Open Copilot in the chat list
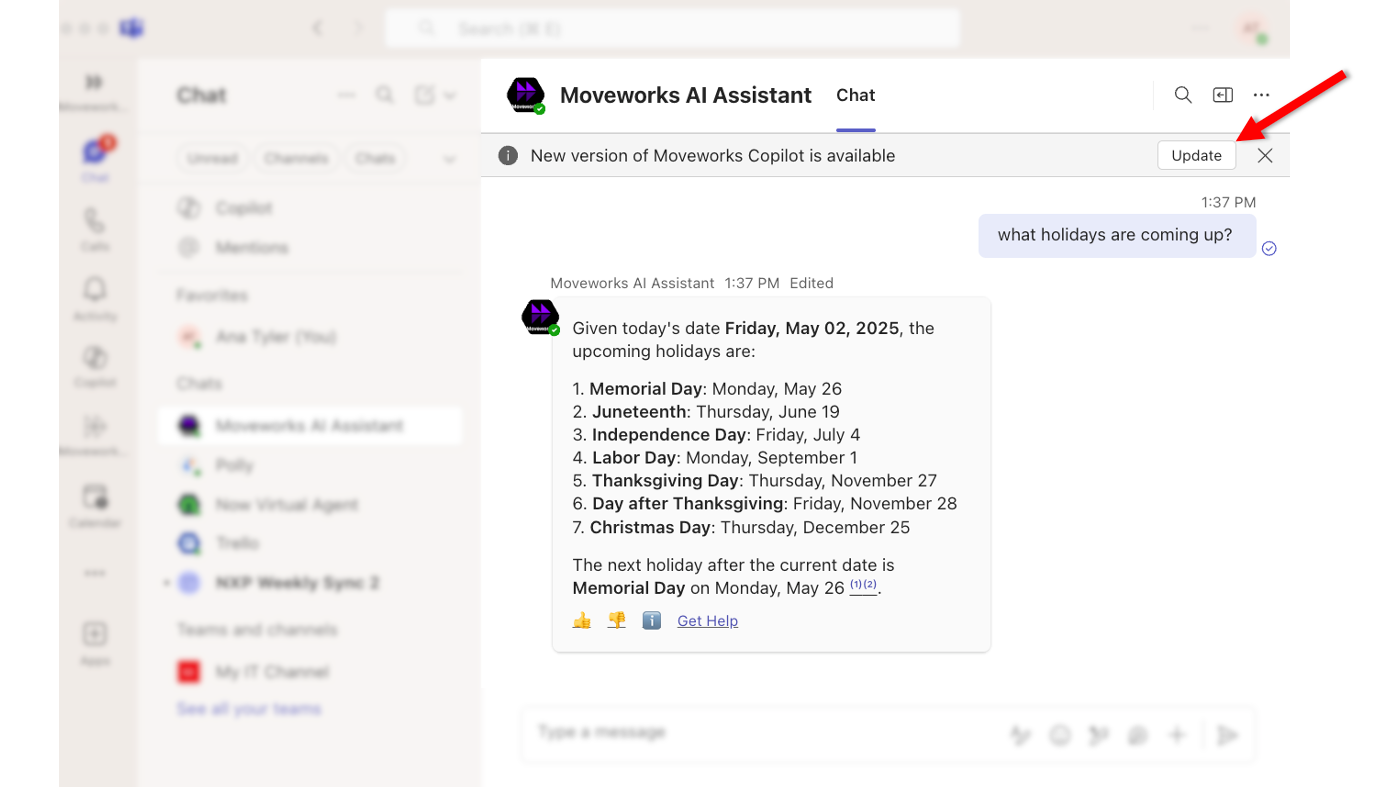The image size is (1374, 787). (310, 208)
